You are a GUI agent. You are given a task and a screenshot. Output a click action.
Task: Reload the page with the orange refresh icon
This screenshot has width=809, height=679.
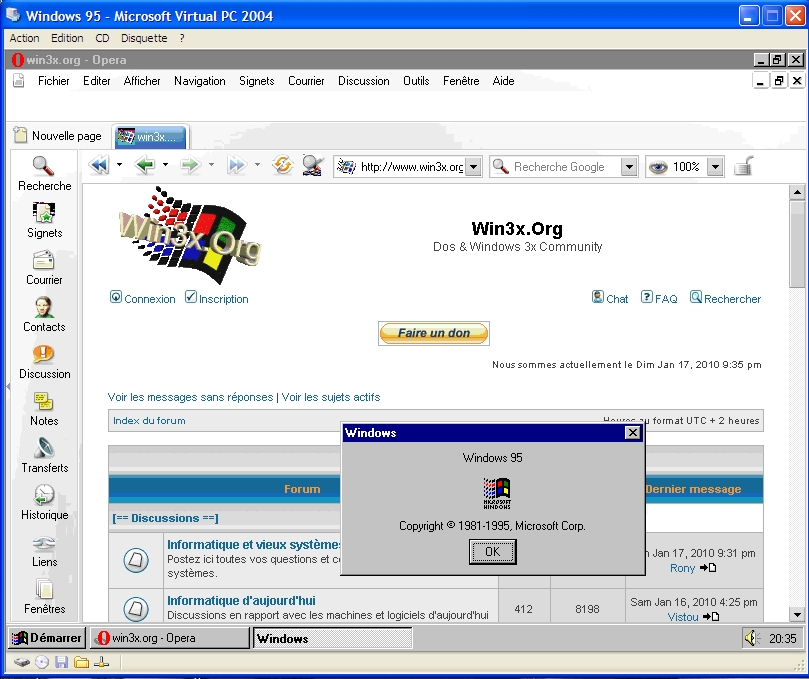click(x=283, y=165)
